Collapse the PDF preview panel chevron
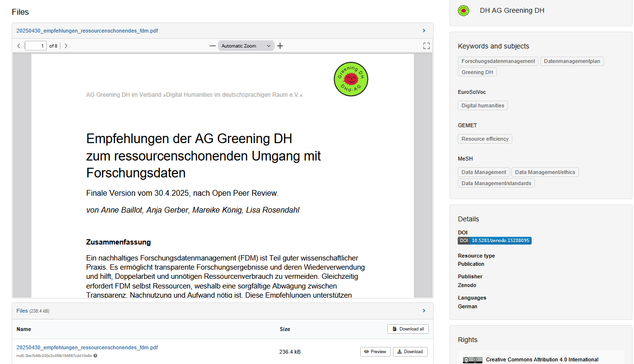 [x=424, y=31]
